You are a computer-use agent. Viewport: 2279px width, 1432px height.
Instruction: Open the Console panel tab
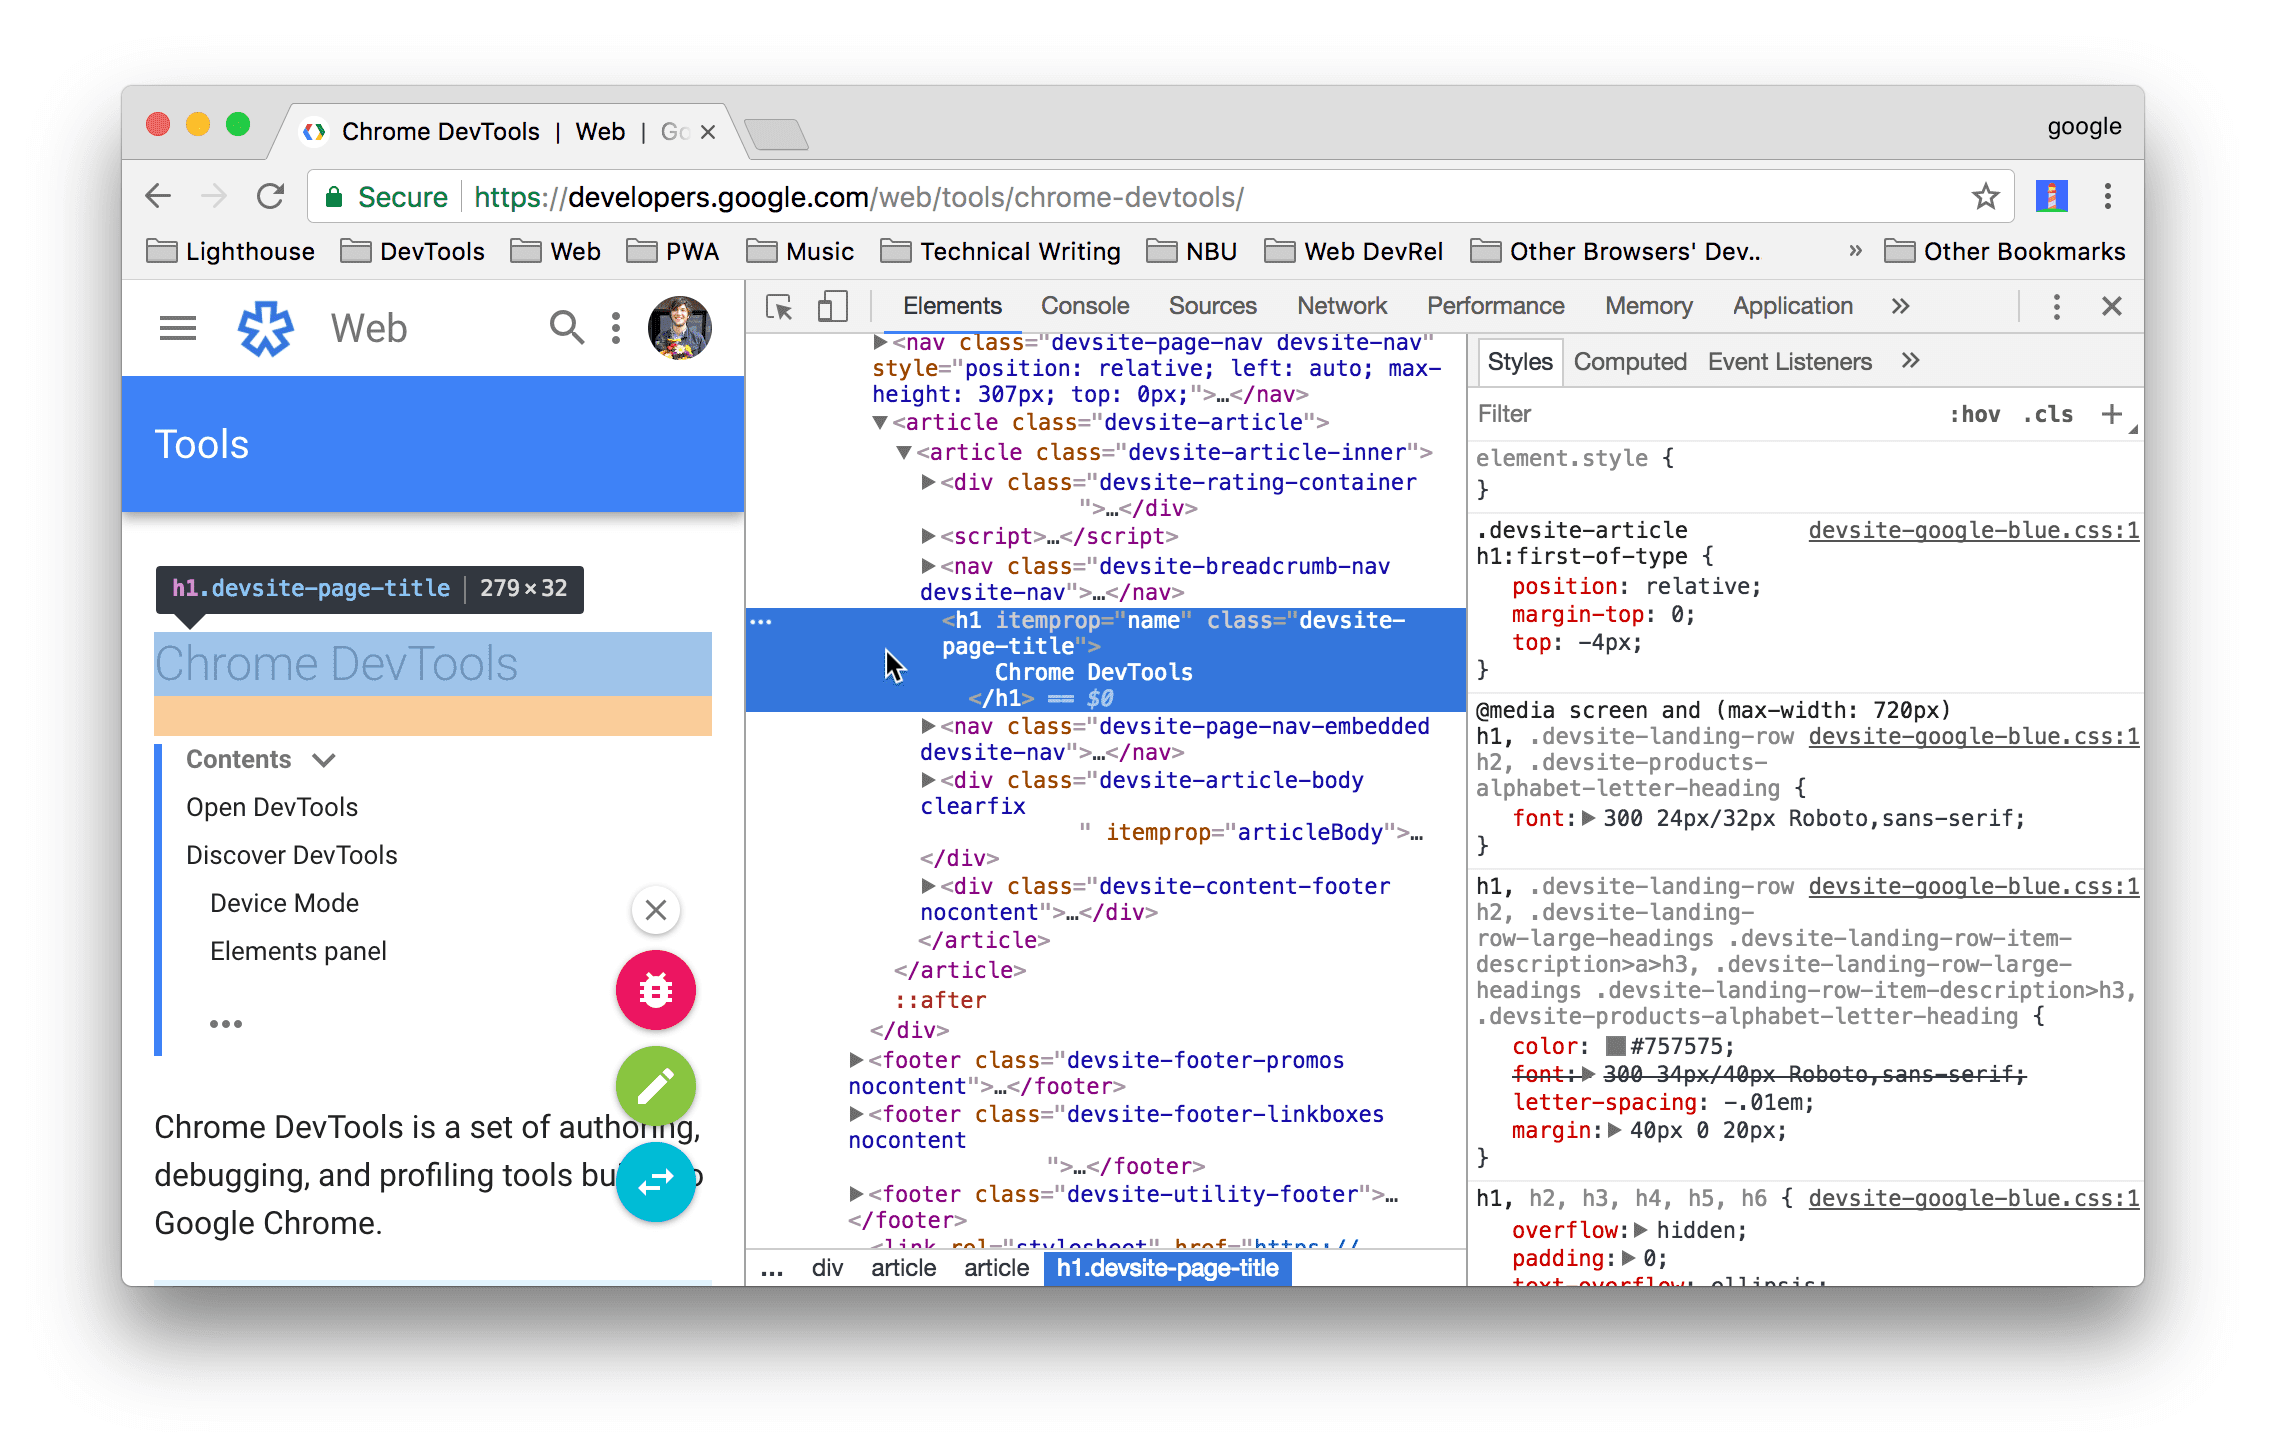click(x=1087, y=305)
